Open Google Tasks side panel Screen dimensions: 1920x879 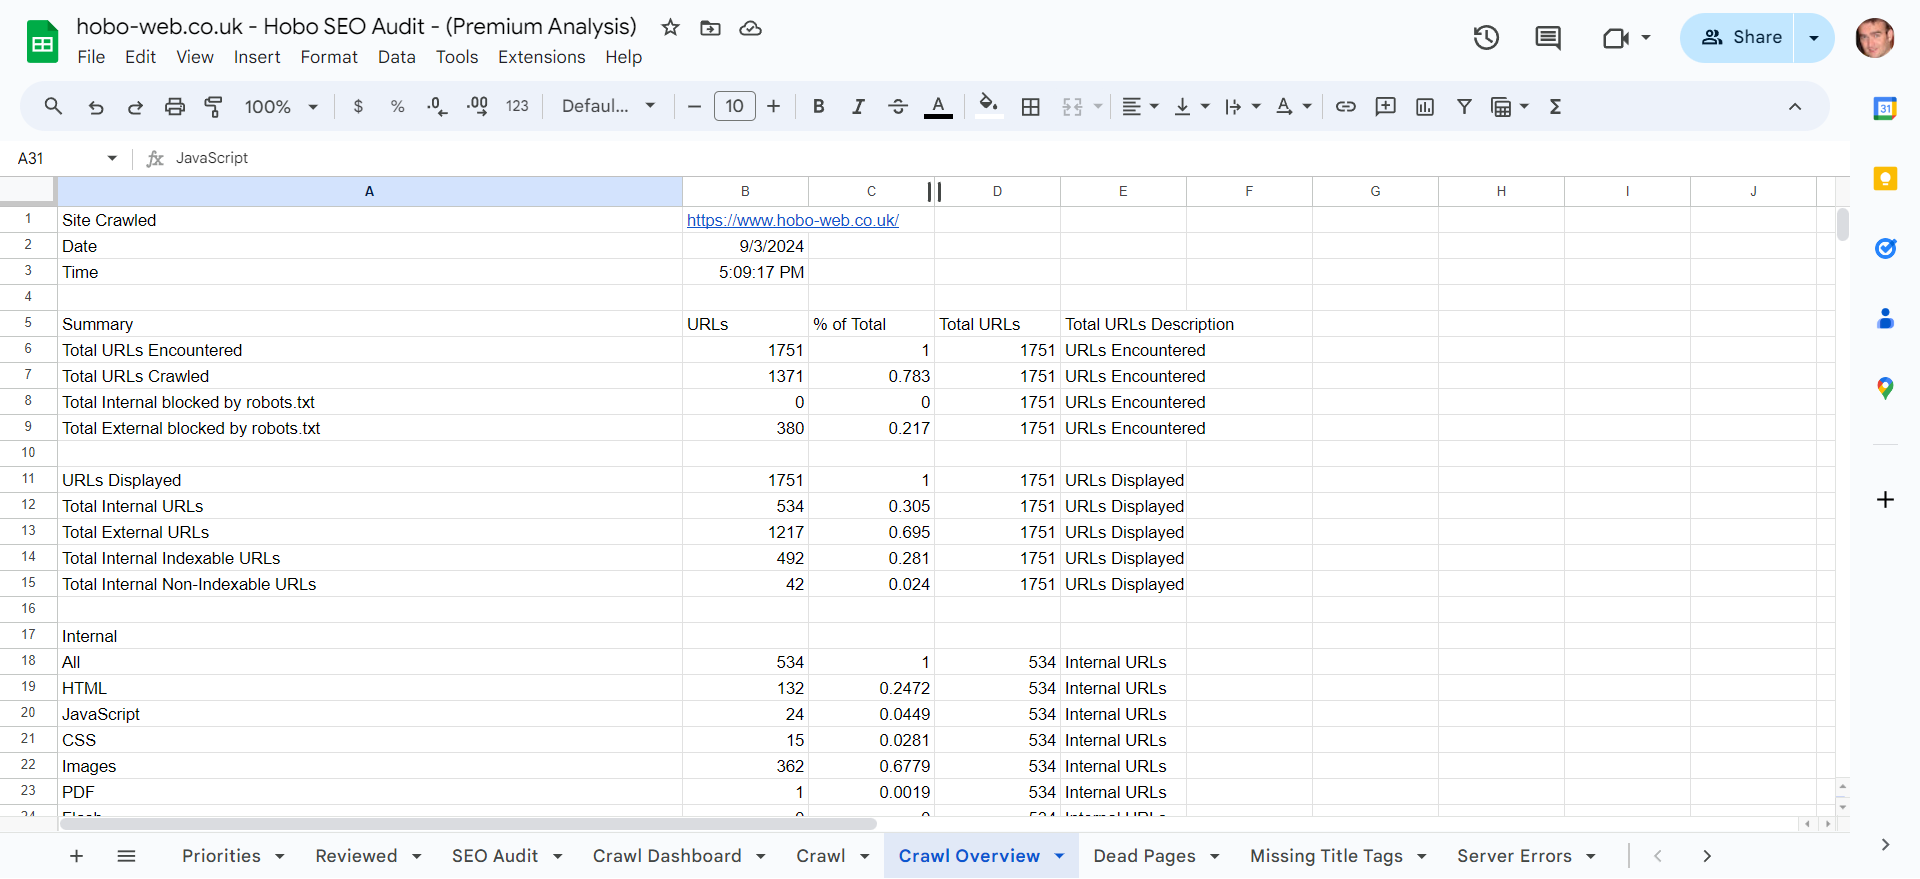1885,248
